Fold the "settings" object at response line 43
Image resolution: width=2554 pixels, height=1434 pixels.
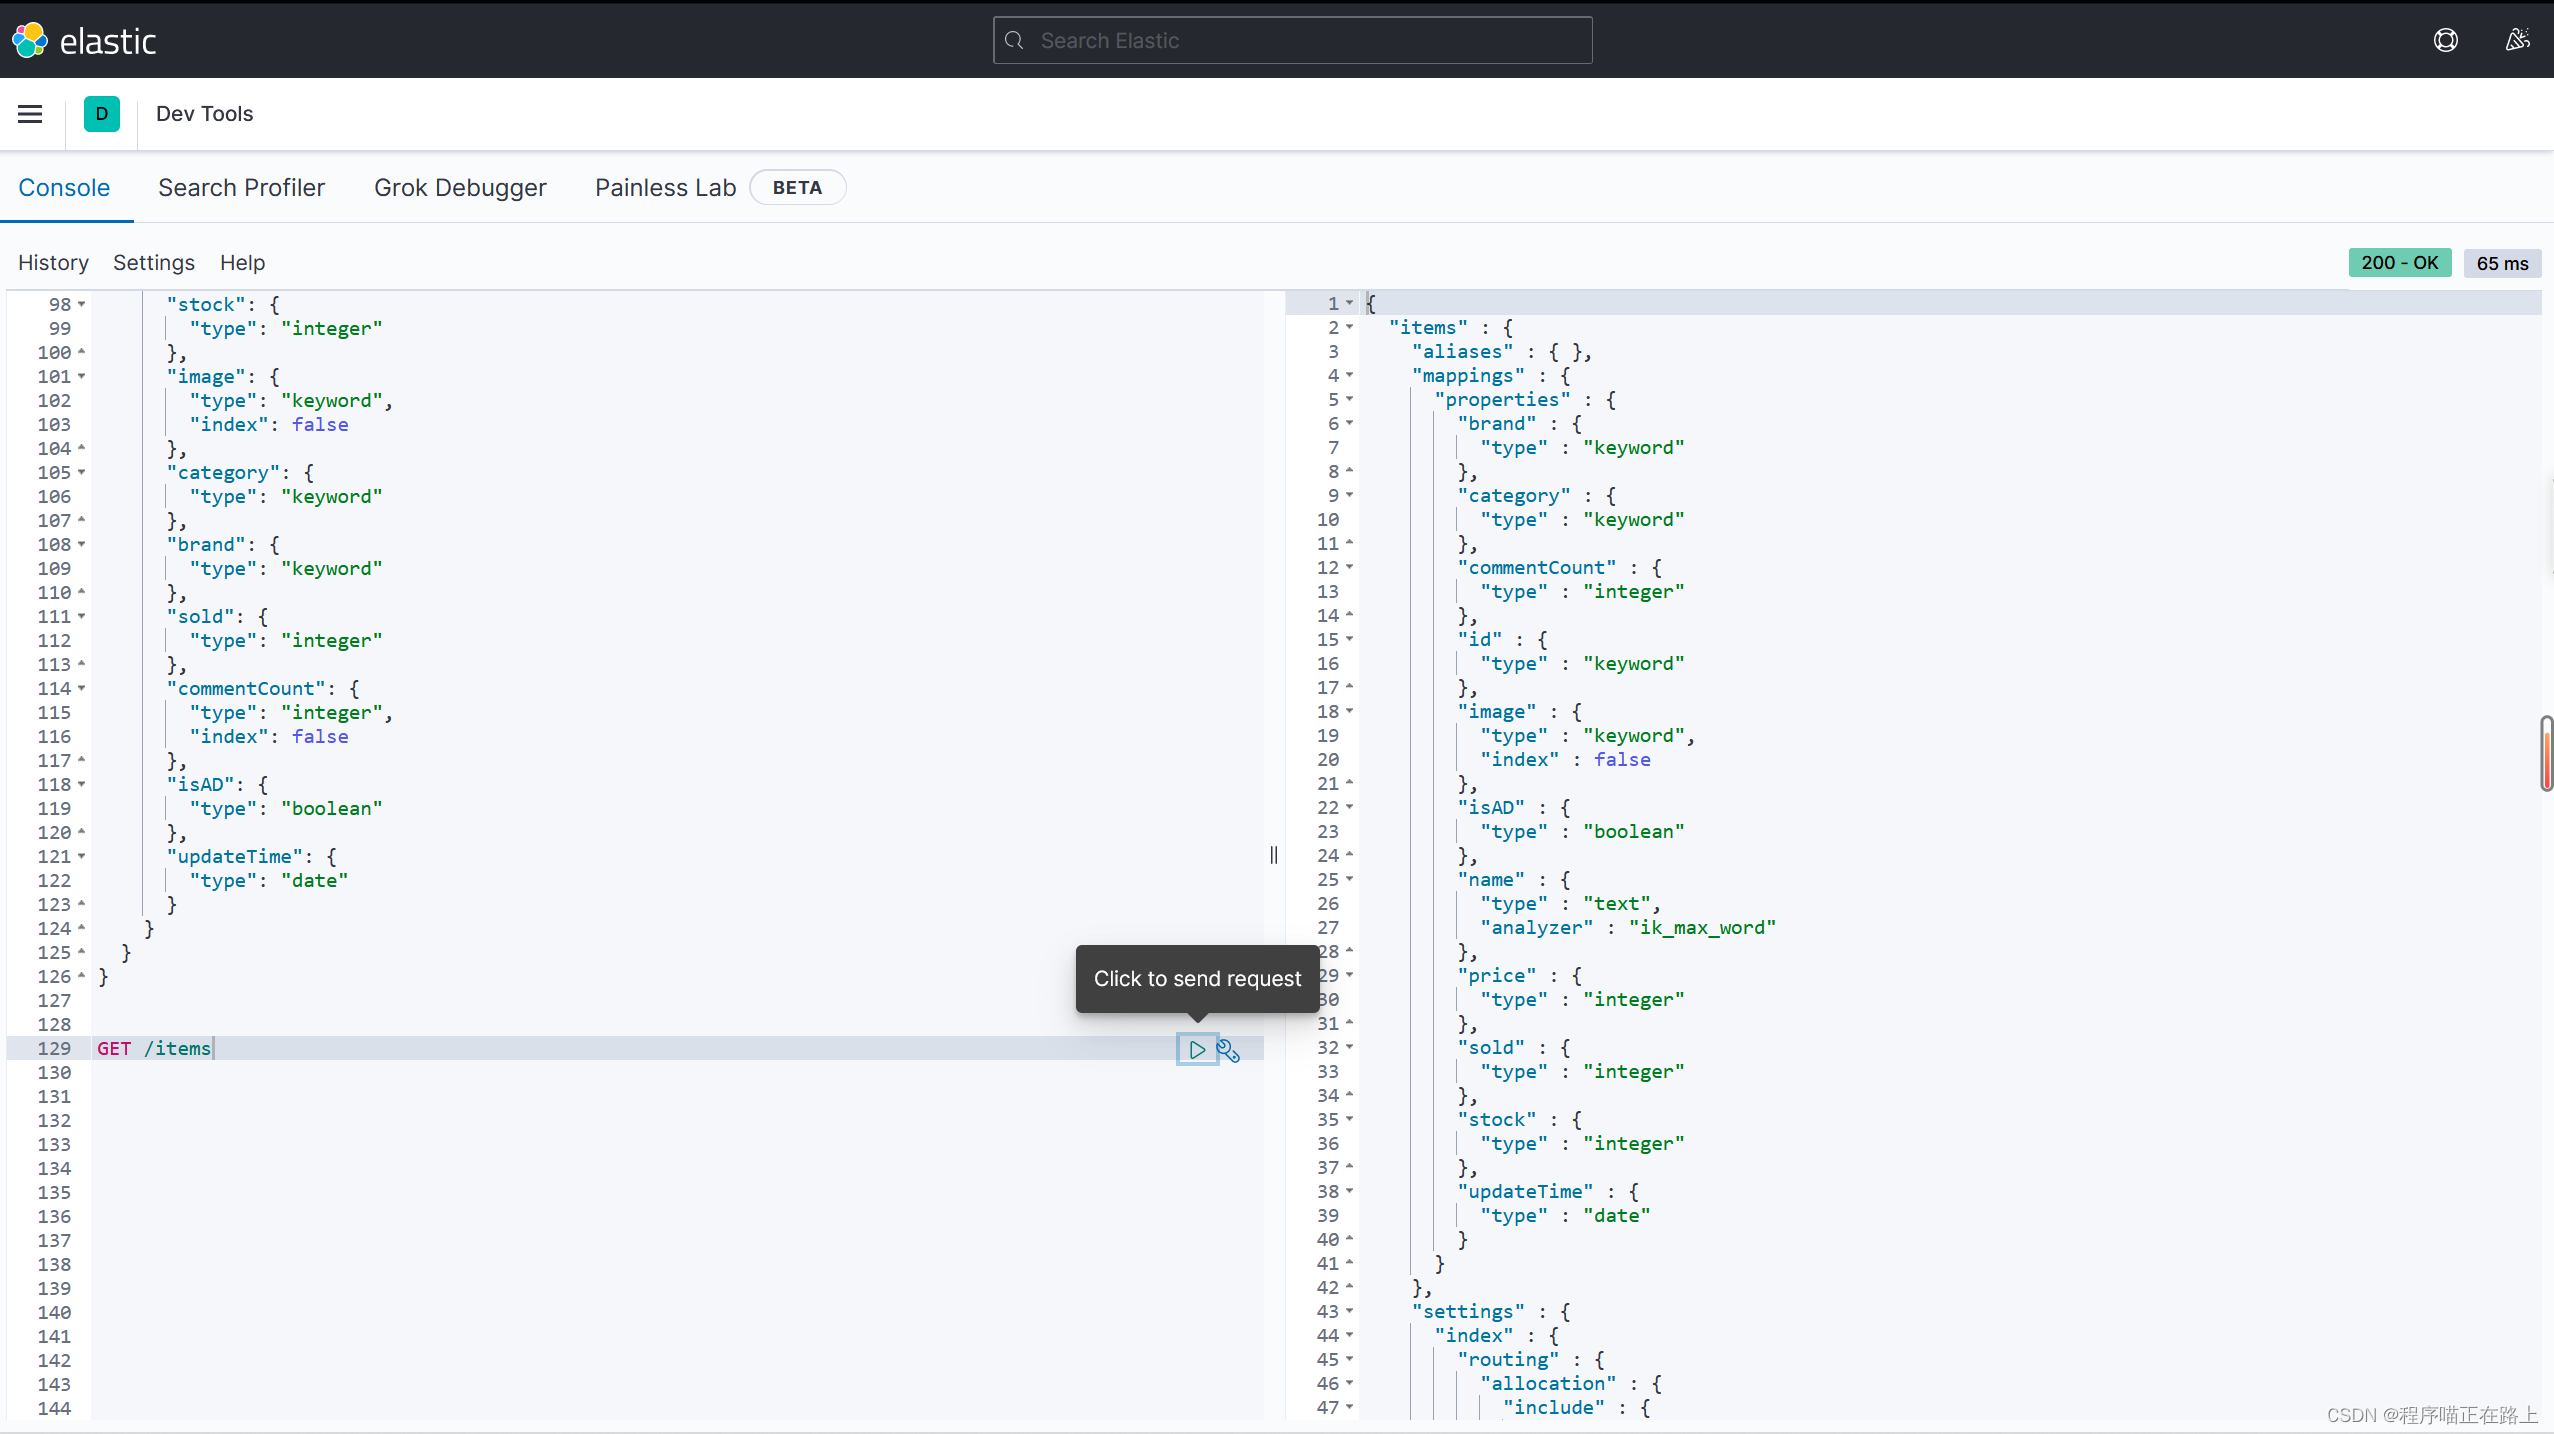pyautogui.click(x=1350, y=1311)
